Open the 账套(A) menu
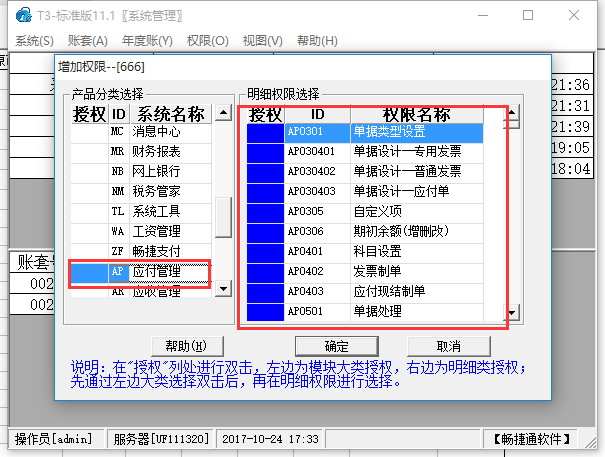 pos(88,41)
